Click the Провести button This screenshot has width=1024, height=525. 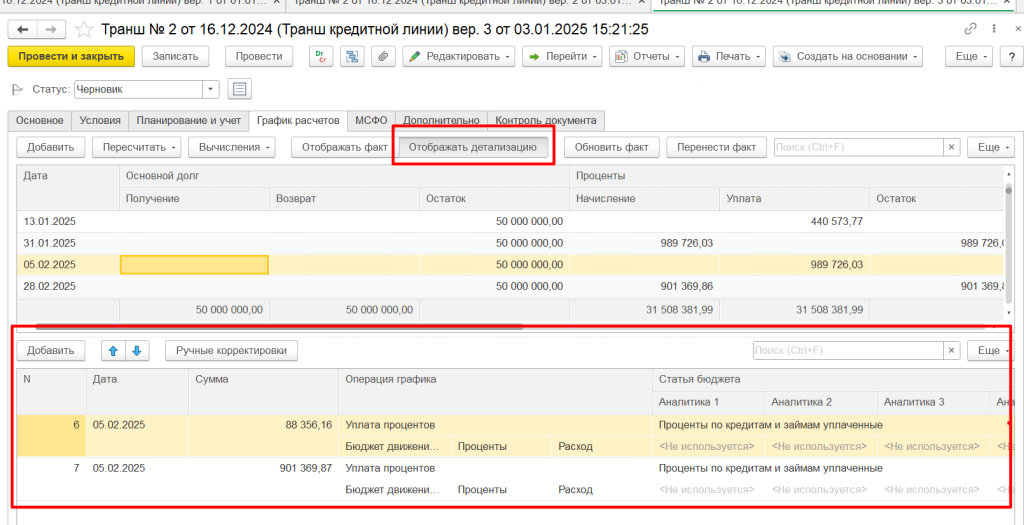pyautogui.click(x=259, y=56)
